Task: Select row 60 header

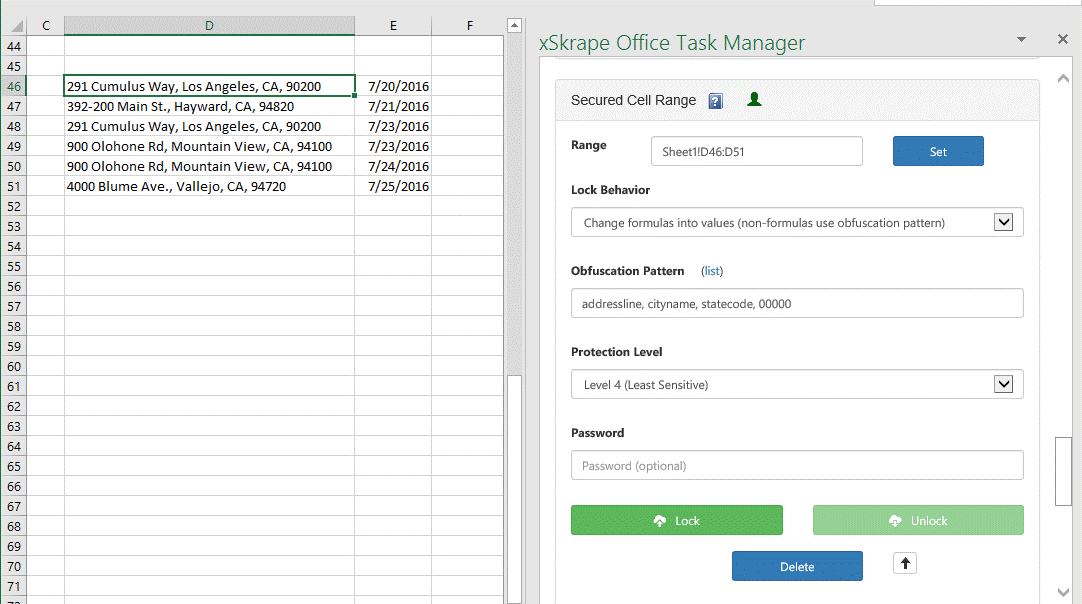Action: point(14,367)
